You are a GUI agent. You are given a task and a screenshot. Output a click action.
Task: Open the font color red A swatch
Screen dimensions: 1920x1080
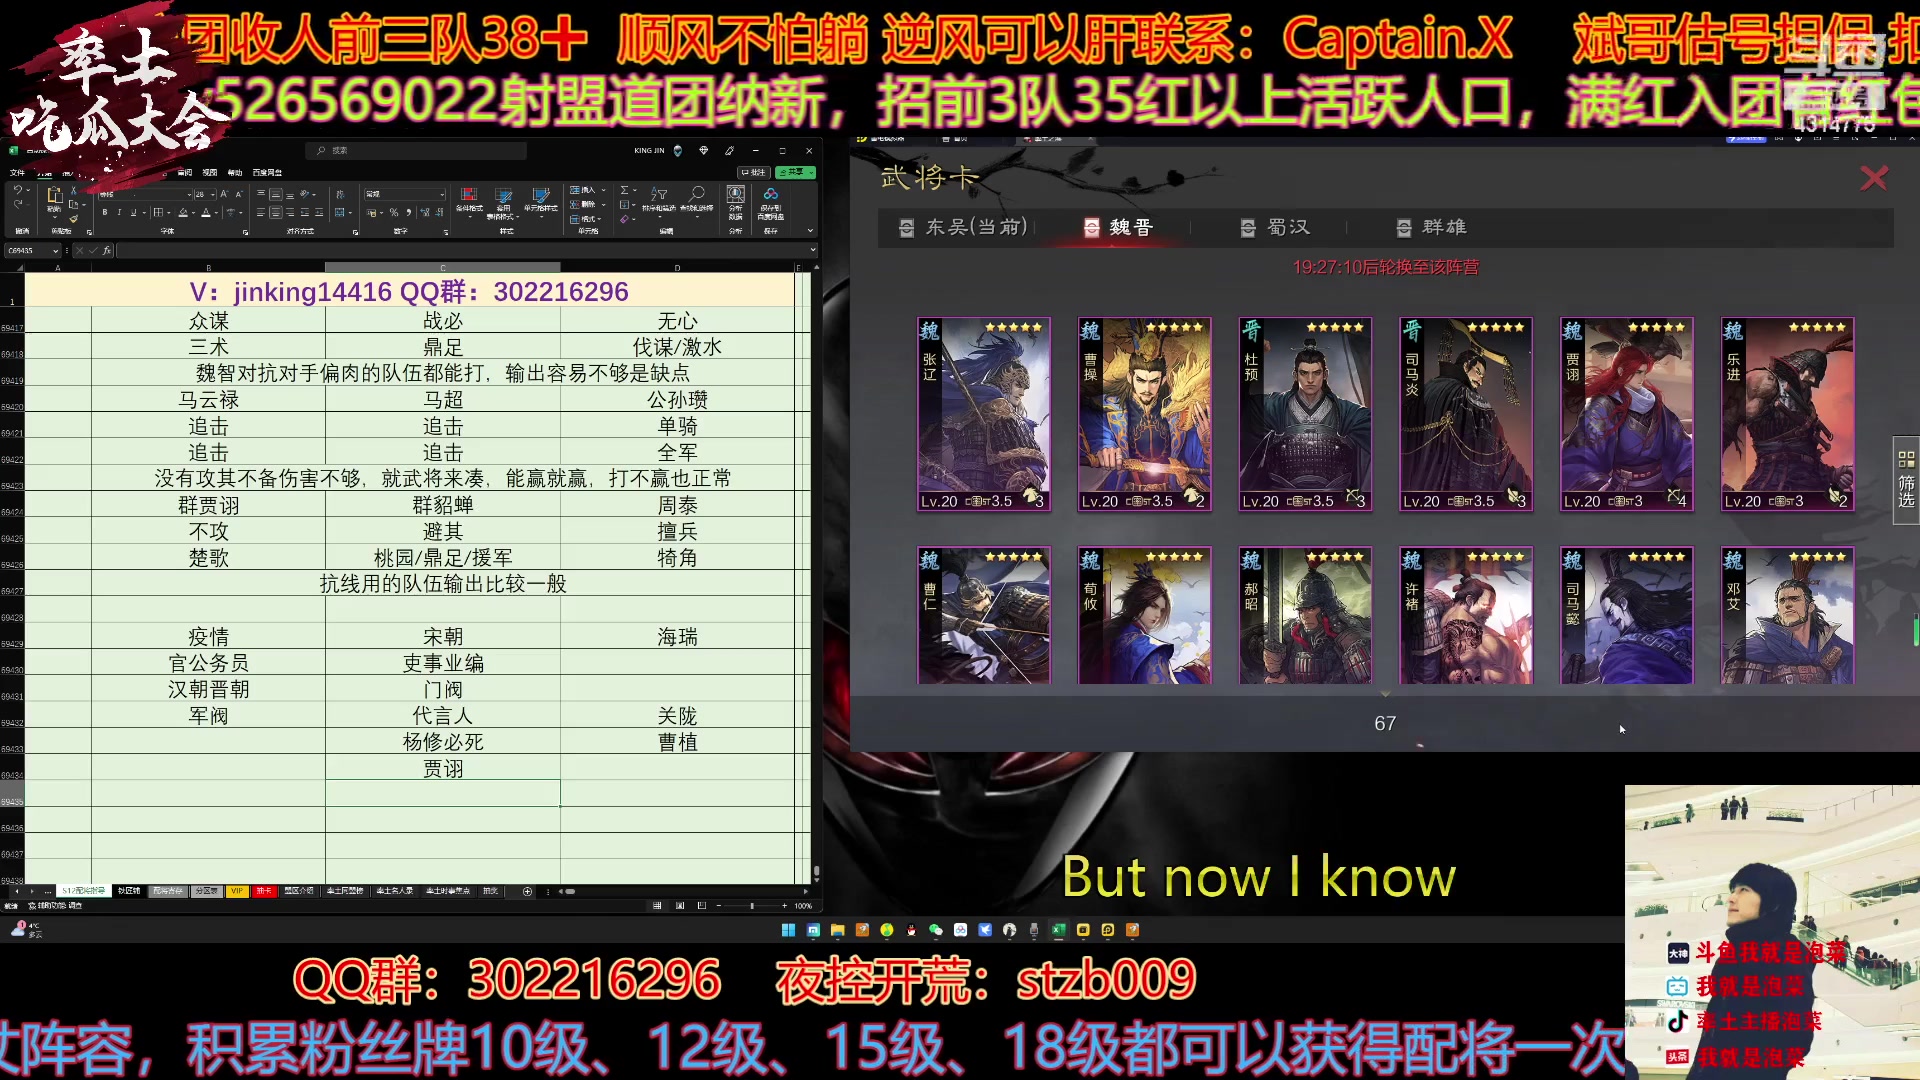[x=205, y=212]
